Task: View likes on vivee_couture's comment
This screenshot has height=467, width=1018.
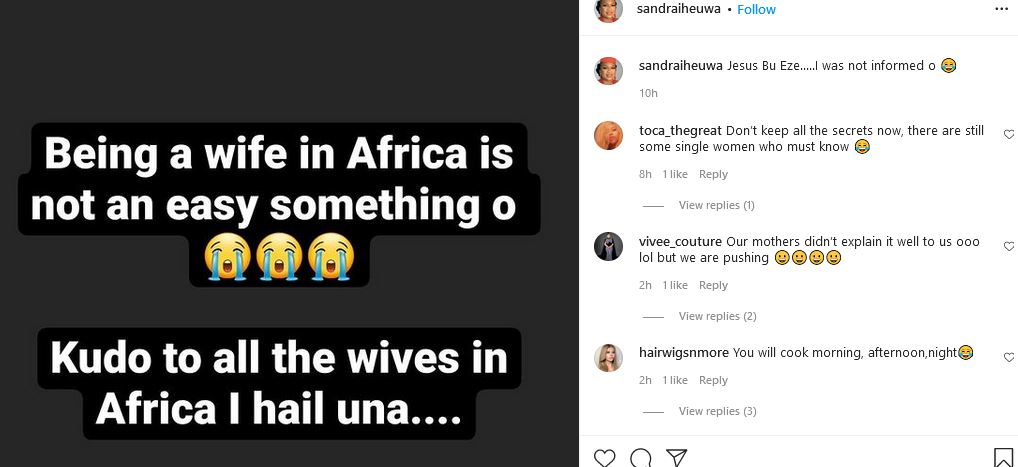Action: point(675,285)
